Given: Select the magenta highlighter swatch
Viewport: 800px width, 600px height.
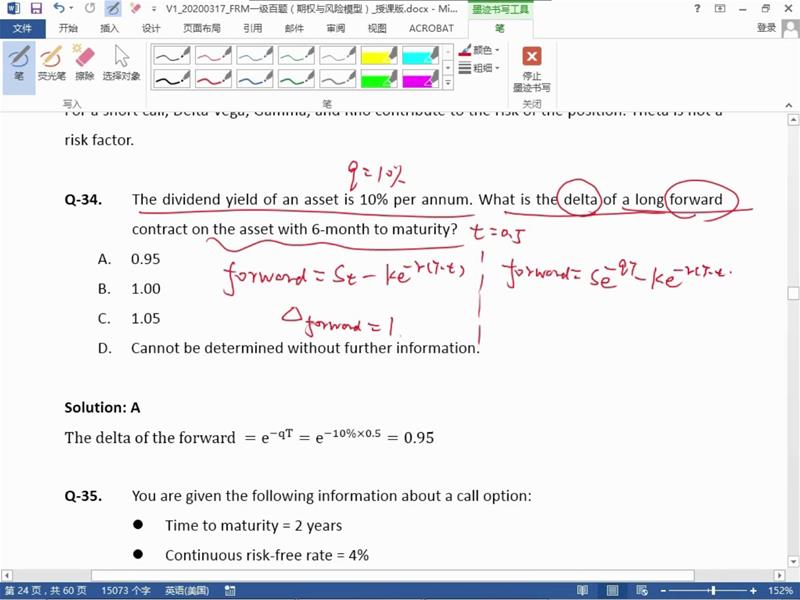Looking at the screenshot, I should pos(419,79).
